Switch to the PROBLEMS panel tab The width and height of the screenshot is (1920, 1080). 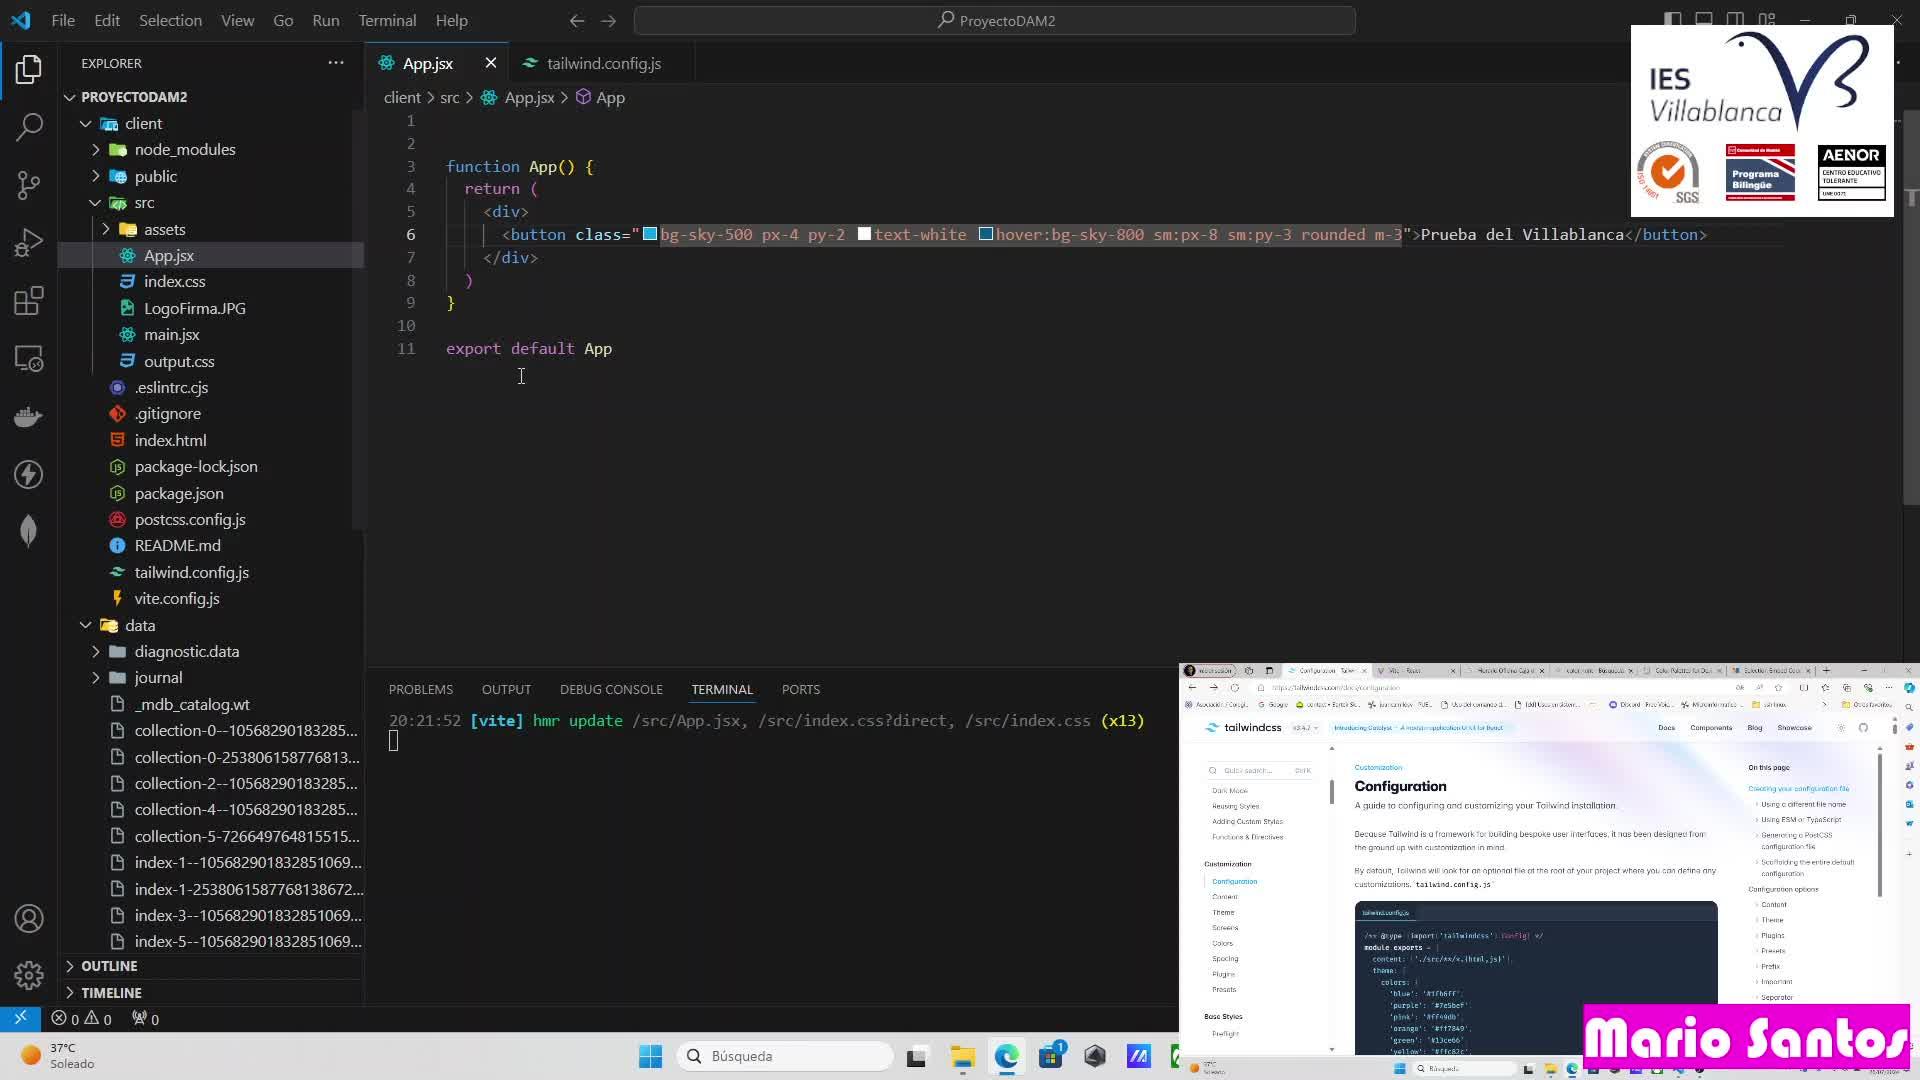tap(420, 689)
